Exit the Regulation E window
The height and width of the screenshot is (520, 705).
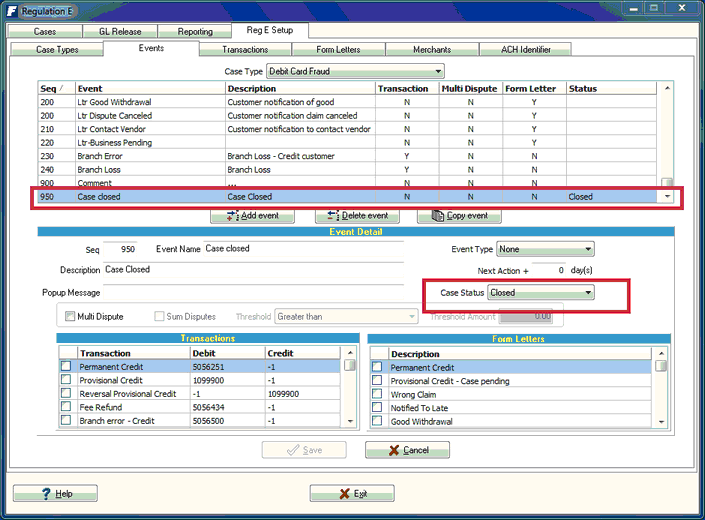click(352, 493)
